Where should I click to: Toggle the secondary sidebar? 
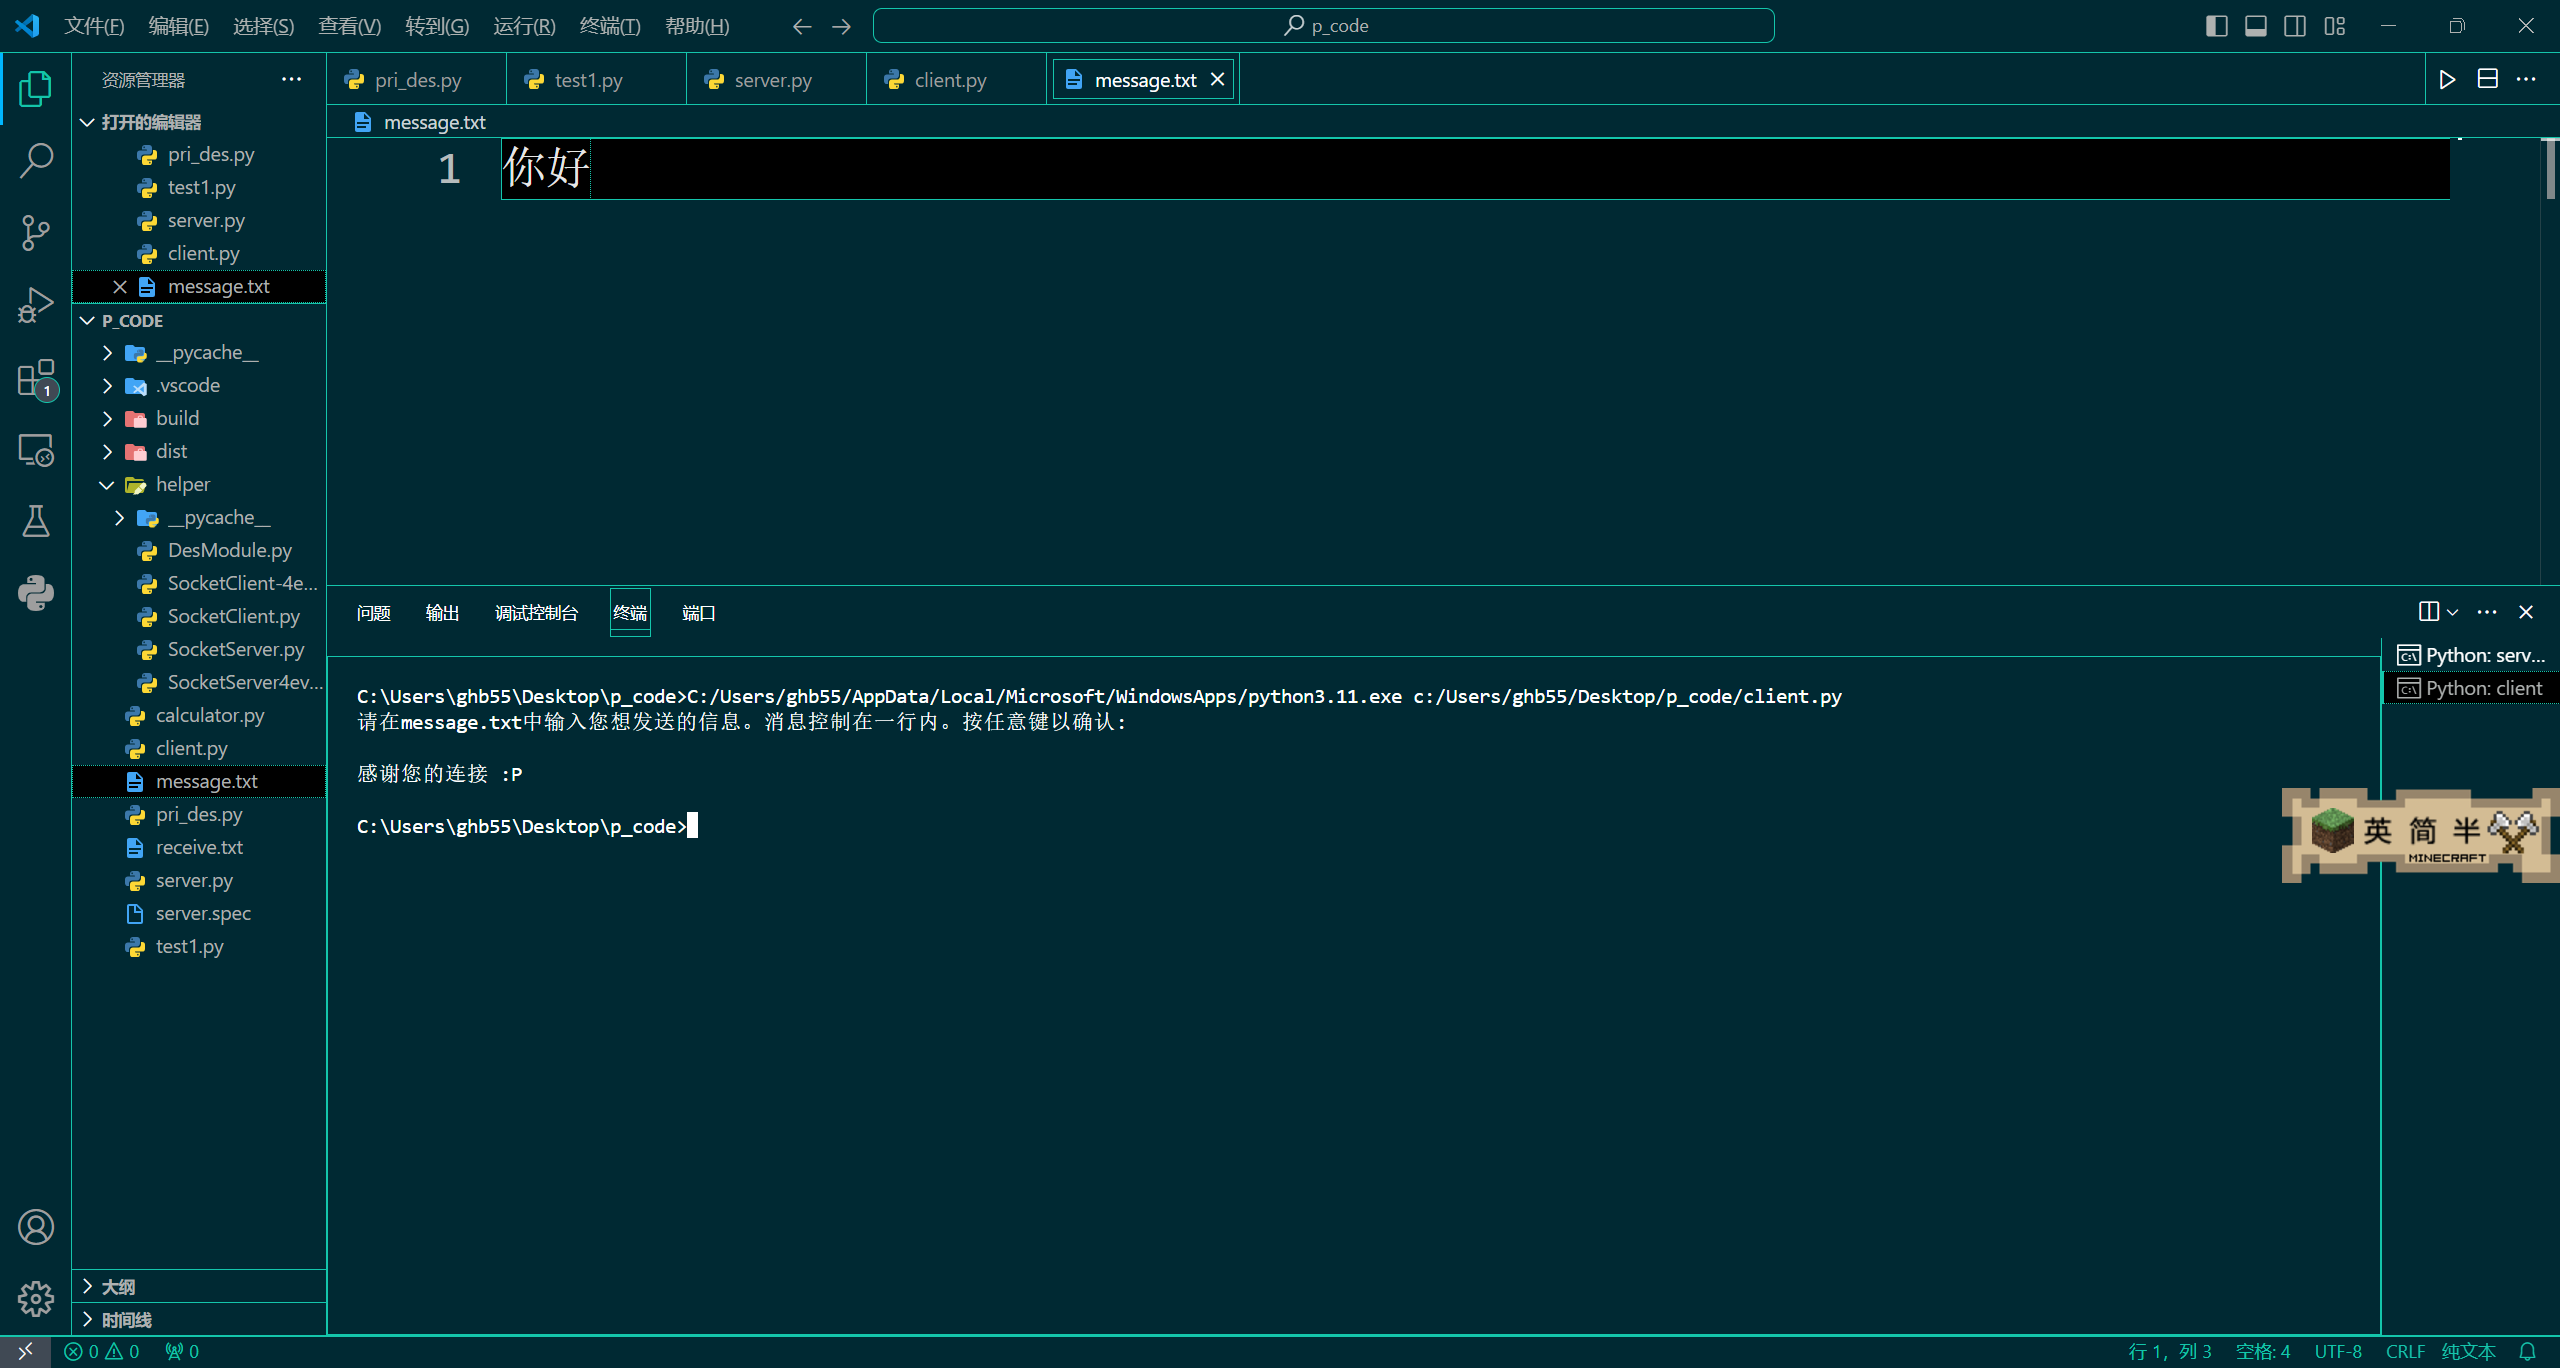pyautogui.click(x=2295, y=25)
